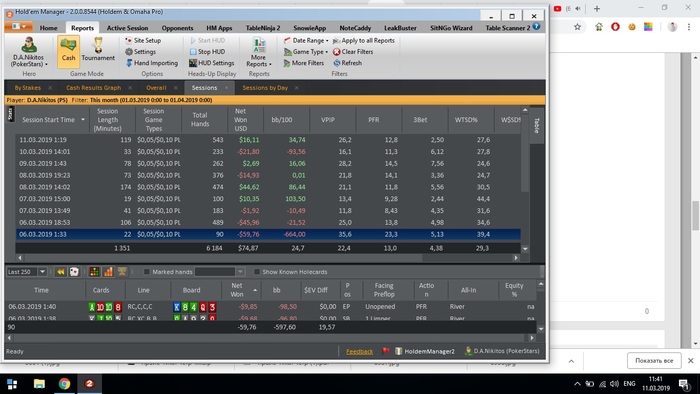Open the vertical Stats side tab

tap(10, 114)
